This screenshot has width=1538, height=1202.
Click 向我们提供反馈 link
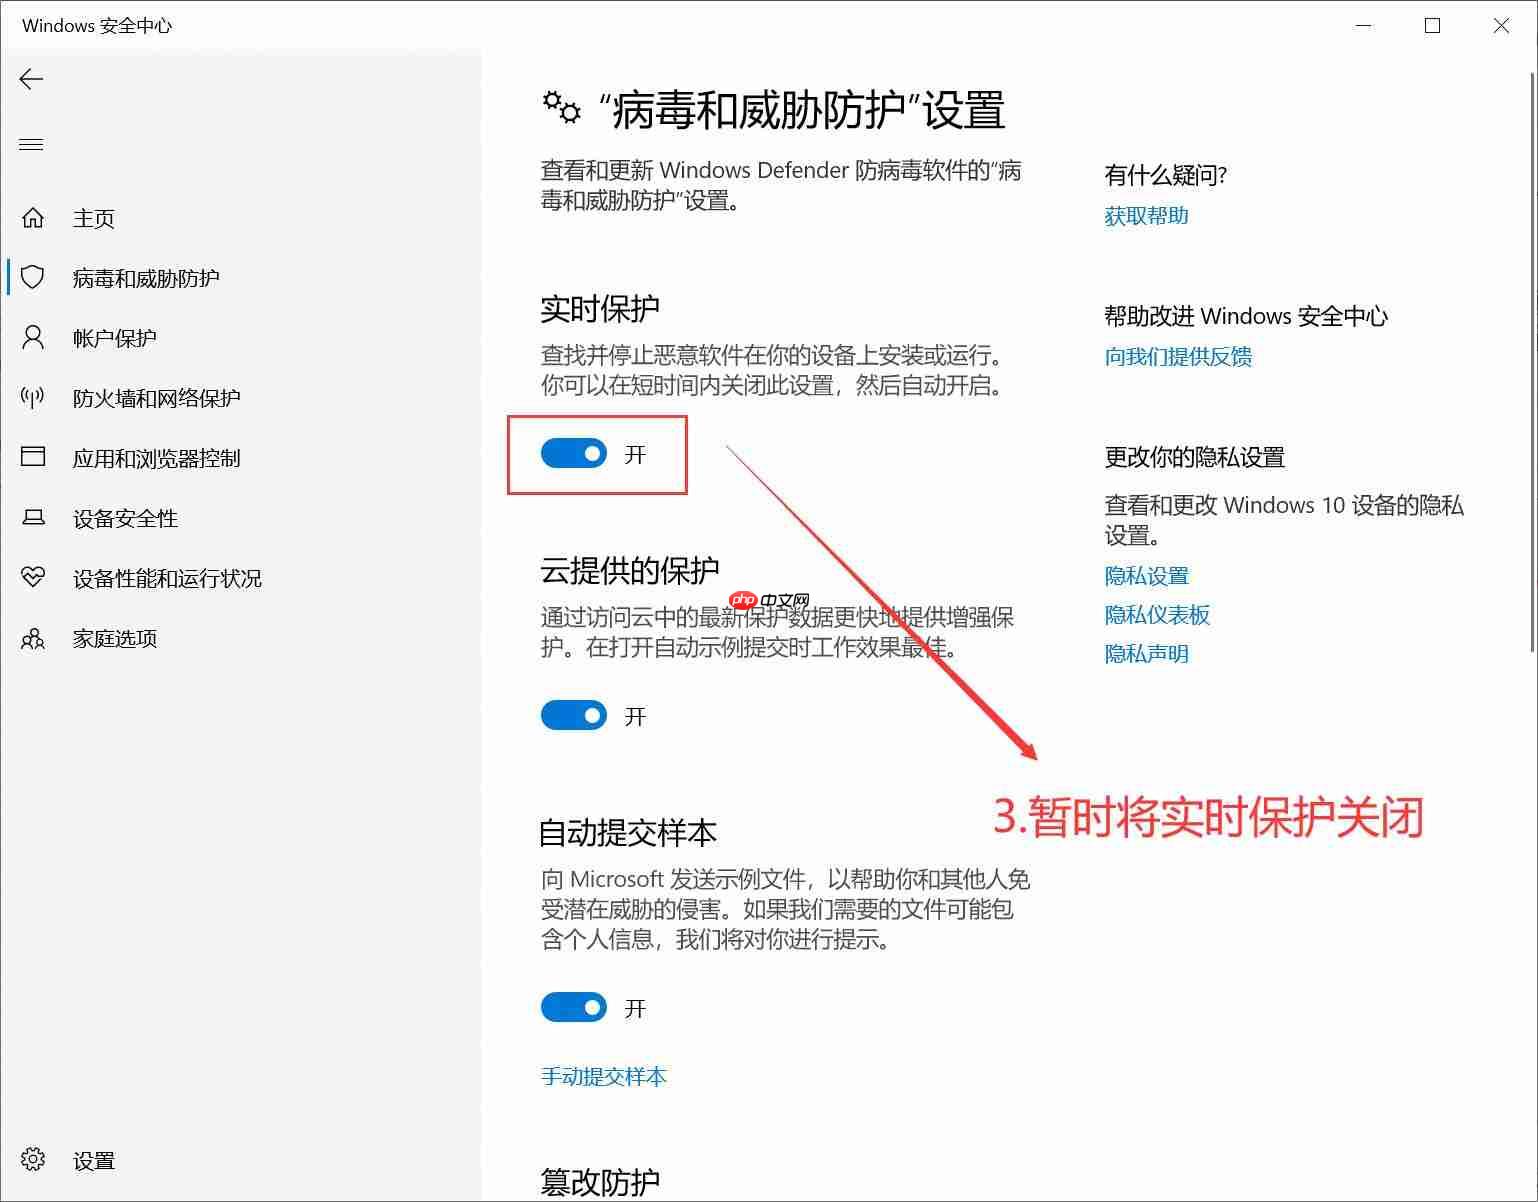click(1179, 357)
